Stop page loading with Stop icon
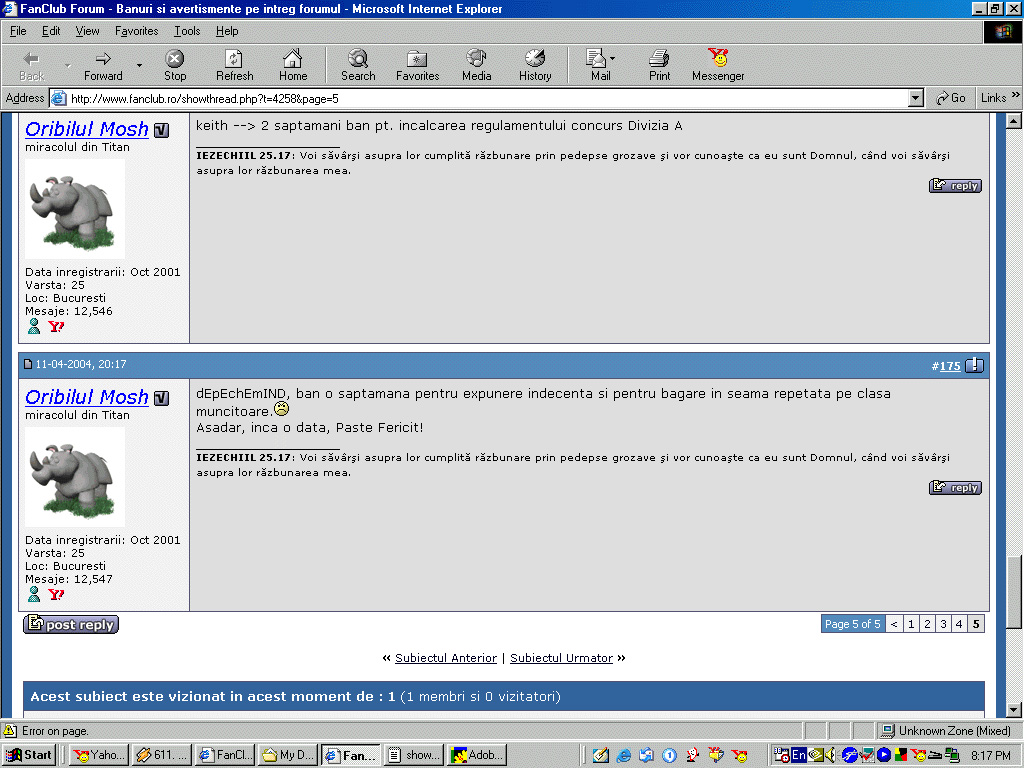Viewport: 1024px width, 768px height. pyautogui.click(x=175, y=65)
